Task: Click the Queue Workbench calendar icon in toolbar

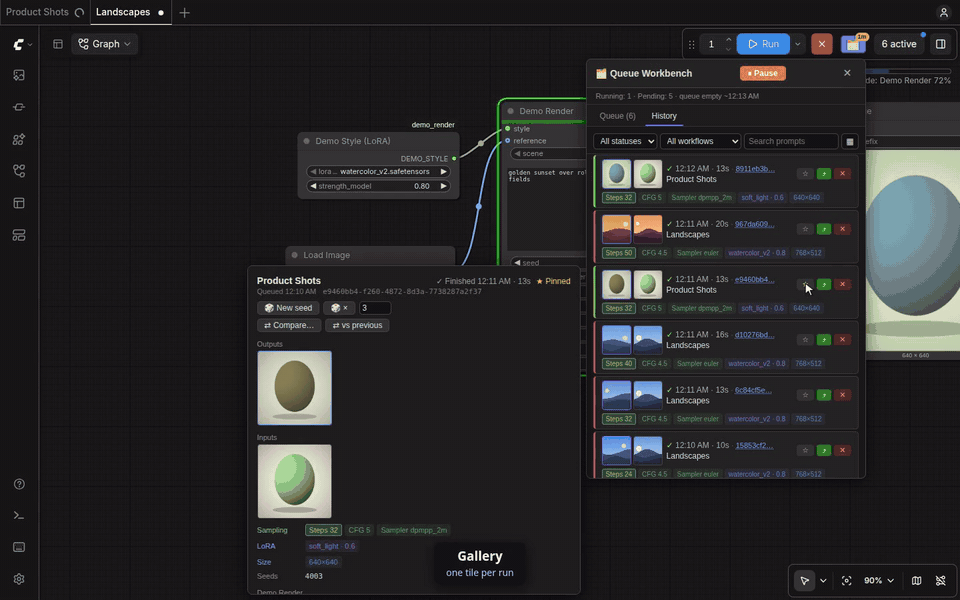Action: click(x=853, y=44)
